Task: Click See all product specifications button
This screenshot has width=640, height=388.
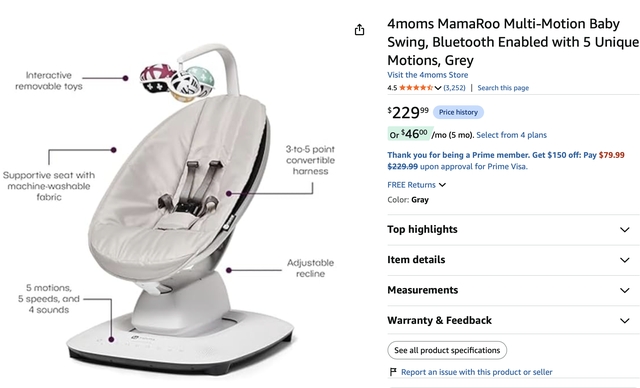Action: [447, 350]
